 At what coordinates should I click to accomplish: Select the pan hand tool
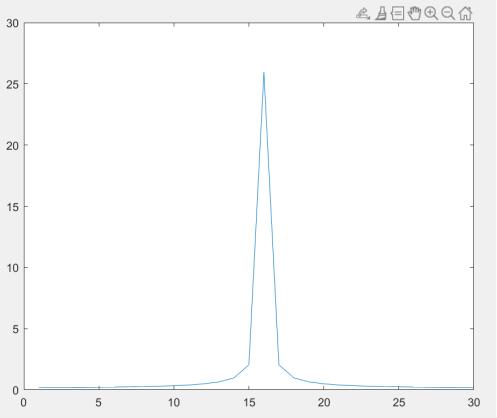click(414, 14)
